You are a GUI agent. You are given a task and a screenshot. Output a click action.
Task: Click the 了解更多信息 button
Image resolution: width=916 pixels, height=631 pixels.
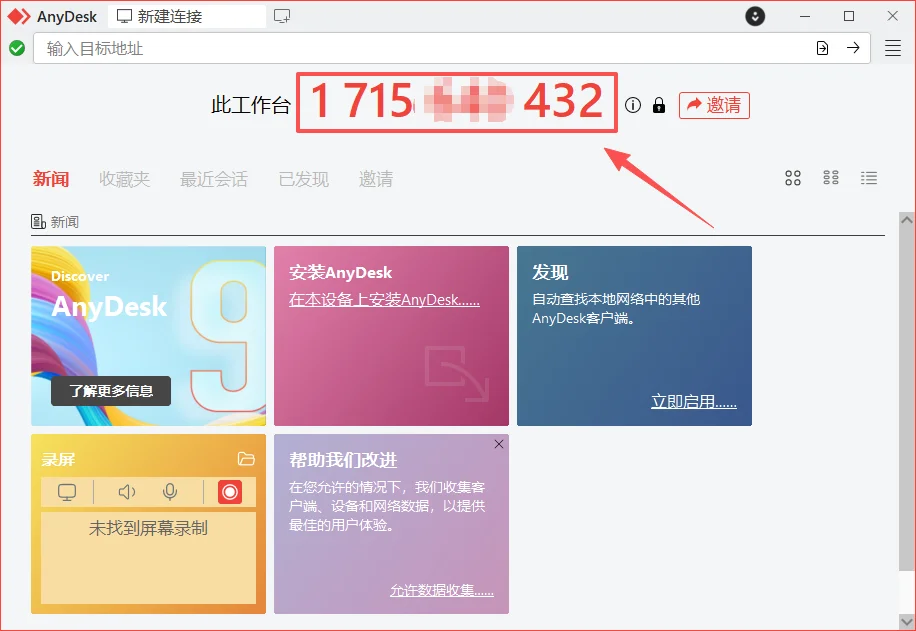point(111,391)
